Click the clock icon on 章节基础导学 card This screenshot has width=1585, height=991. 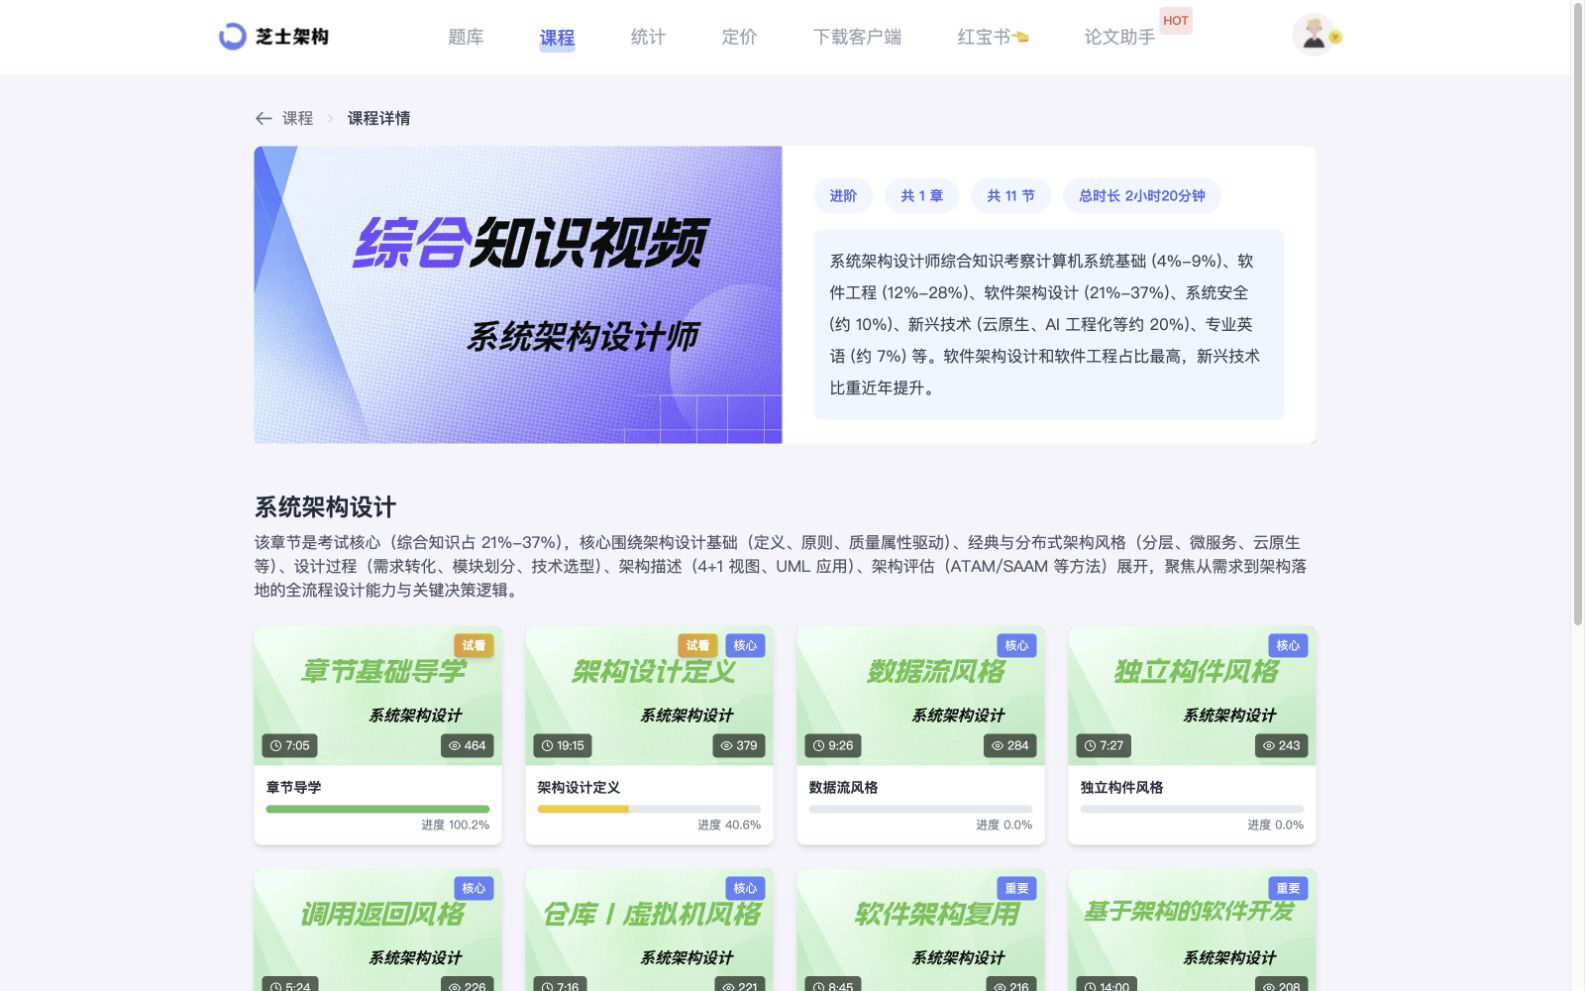(x=275, y=746)
